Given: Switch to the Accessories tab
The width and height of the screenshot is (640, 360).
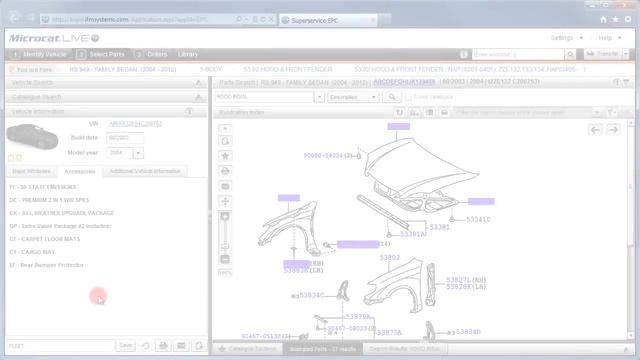Looking at the screenshot, I should click(x=80, y=172).
